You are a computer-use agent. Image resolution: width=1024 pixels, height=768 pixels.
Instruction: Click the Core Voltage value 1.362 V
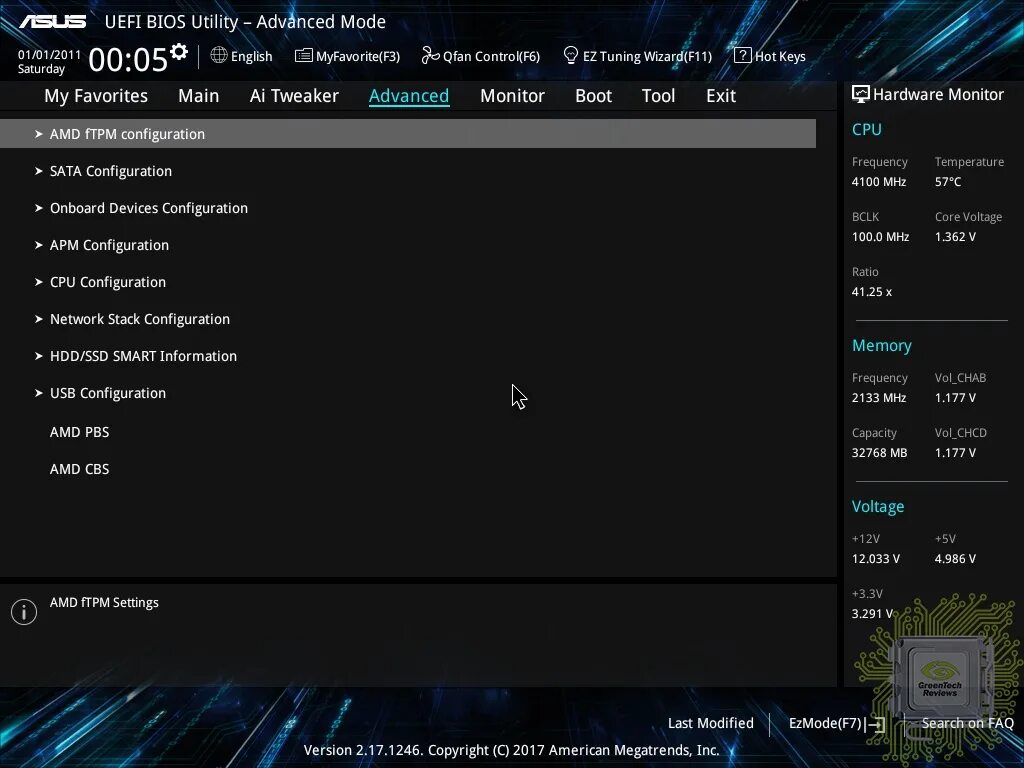[x=955, y=236]
